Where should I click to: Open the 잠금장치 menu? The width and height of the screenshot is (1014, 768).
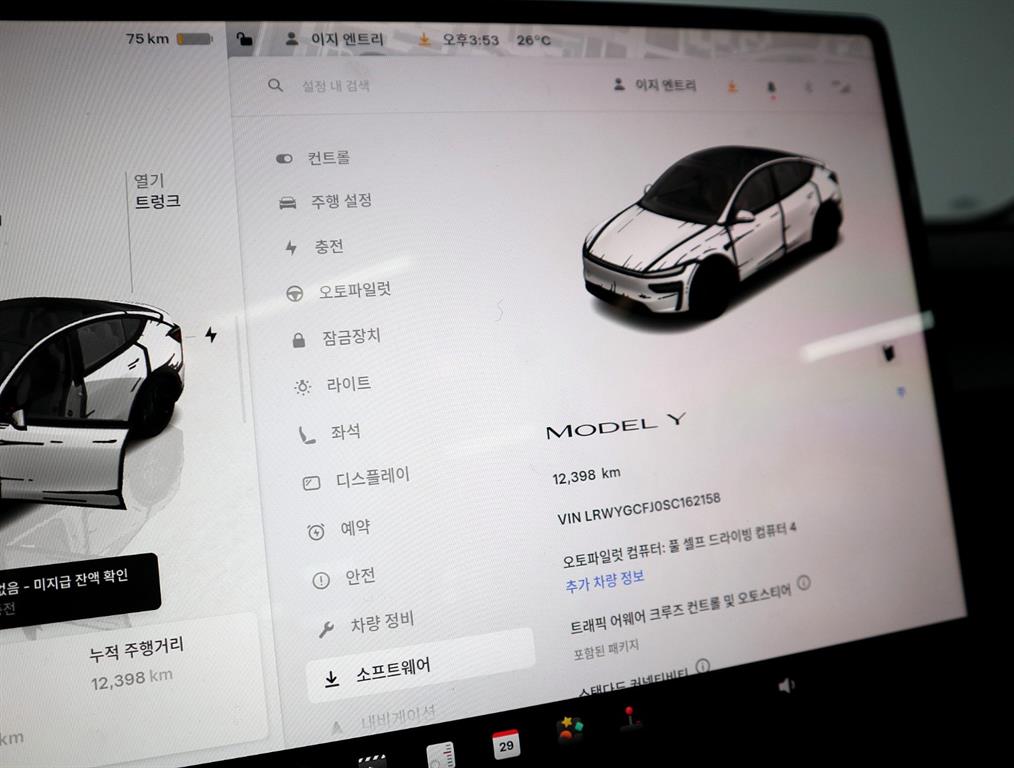(352, 337)
